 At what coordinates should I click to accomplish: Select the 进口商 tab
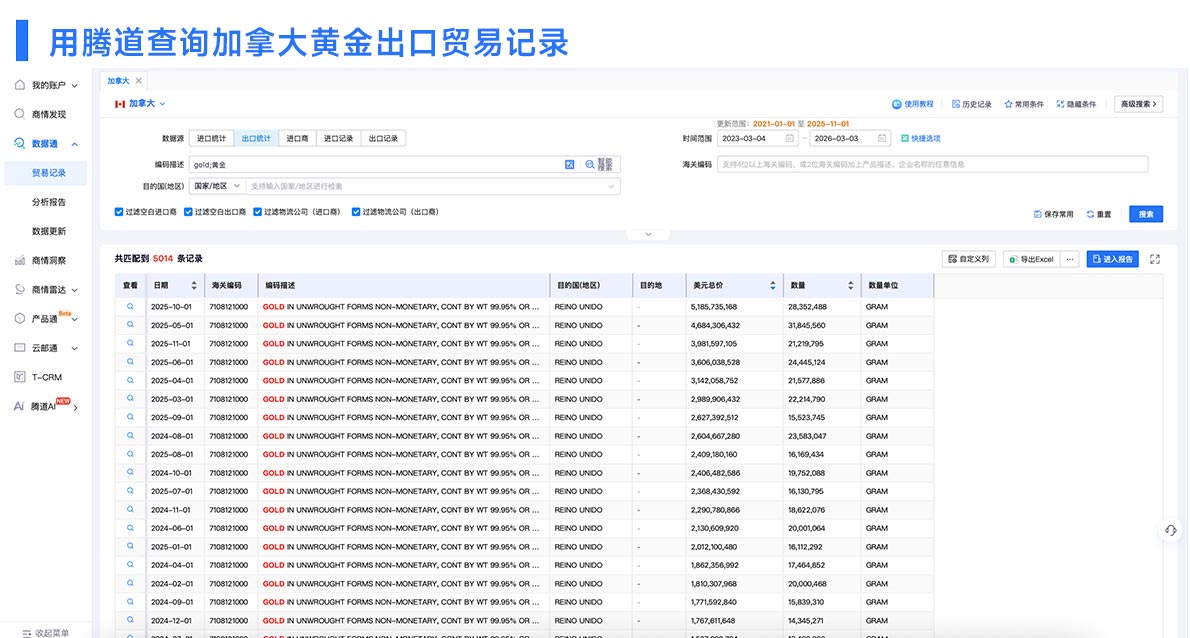(298, 139)
